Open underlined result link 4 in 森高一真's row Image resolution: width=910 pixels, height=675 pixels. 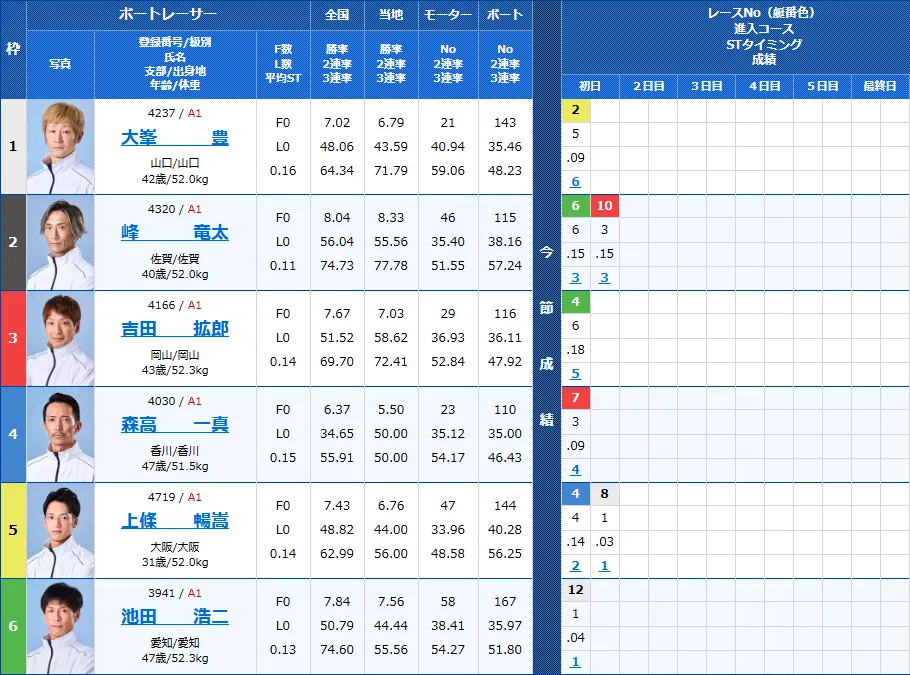575,469
